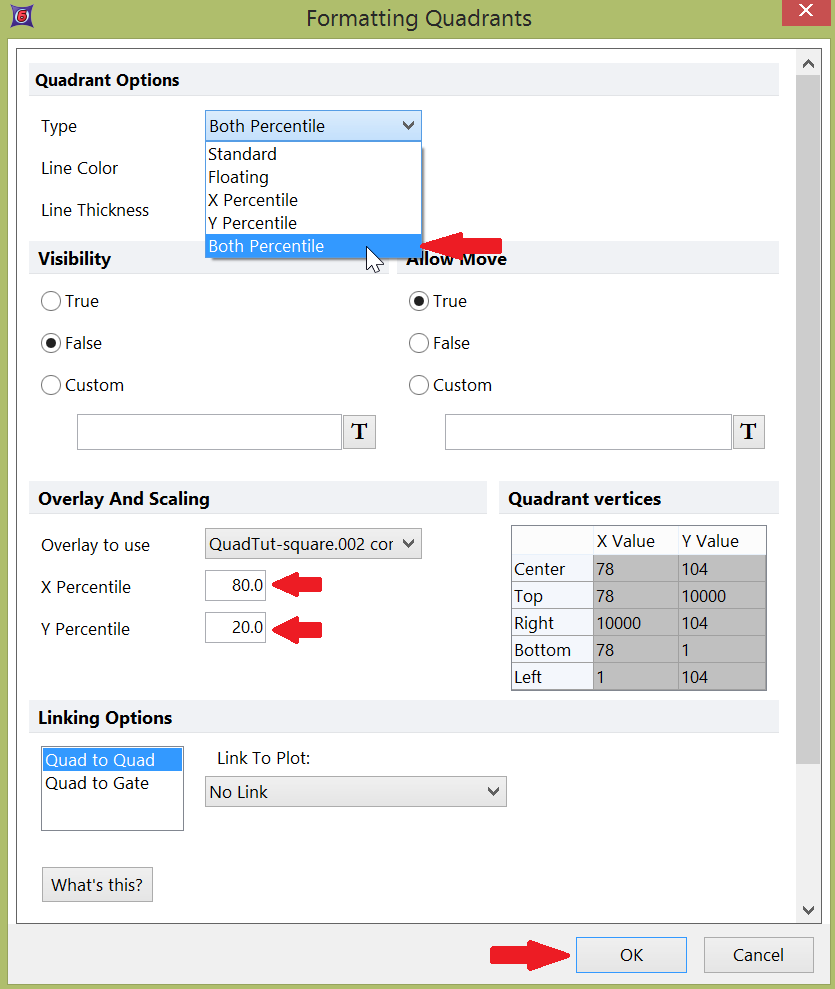Select Visibility True radio button
This screenshot has width=835, height=989.
[x=51, y=301]
